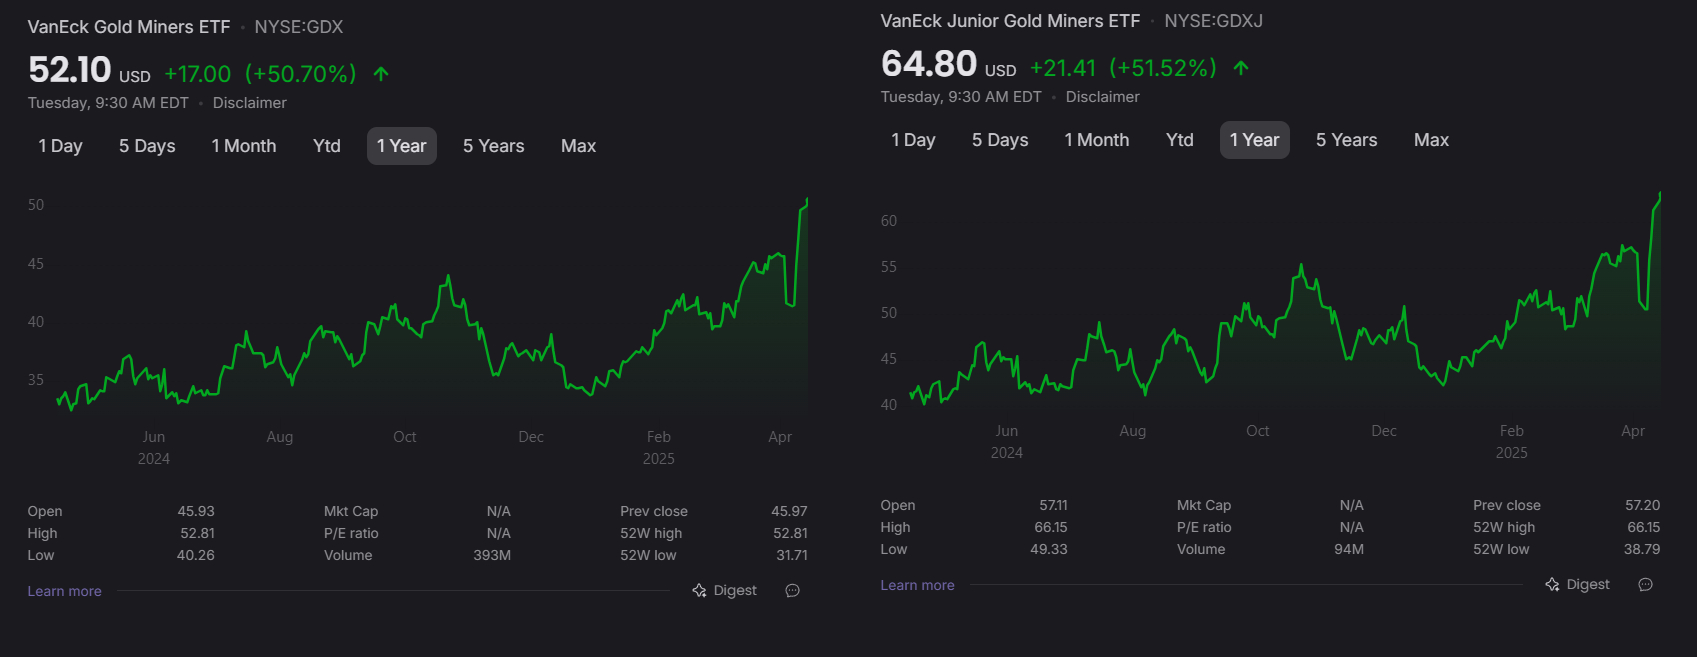Select 1 Month tab on GDXJ chart
This screenshot has width=1697, height=657.
(x=1097, y=140)
